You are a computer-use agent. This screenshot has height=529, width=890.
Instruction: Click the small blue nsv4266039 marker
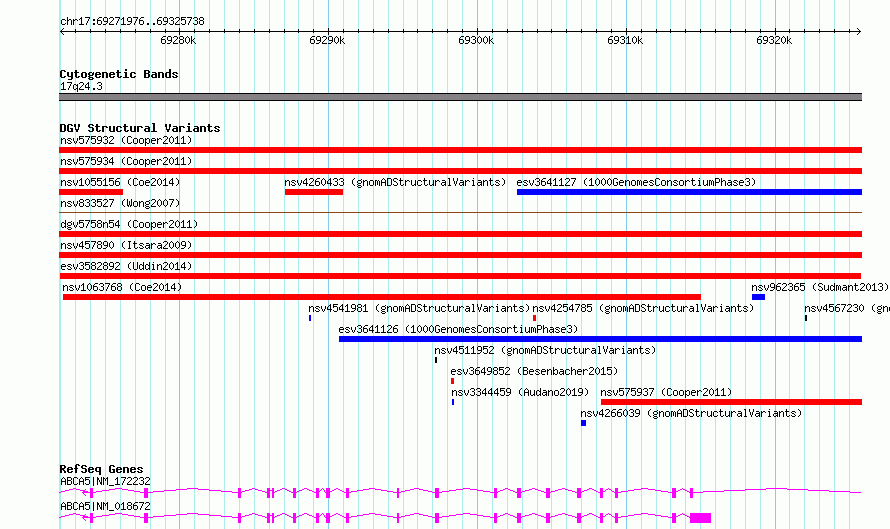click(x=583, y=423)
